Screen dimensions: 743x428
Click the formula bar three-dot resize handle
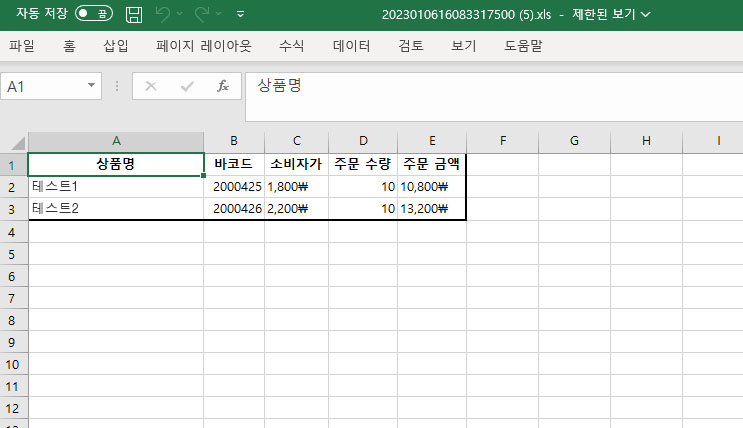(117, 86)
